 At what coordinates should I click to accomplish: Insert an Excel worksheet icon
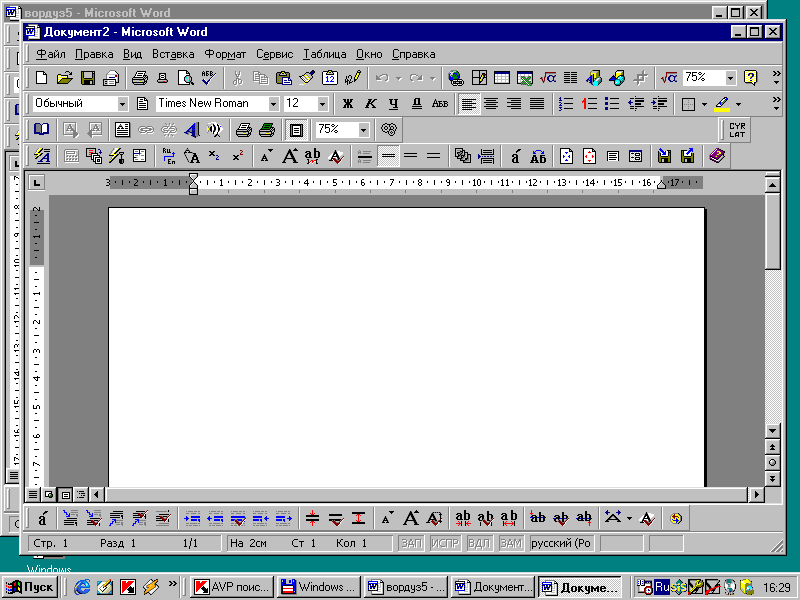tap(525, 78)
